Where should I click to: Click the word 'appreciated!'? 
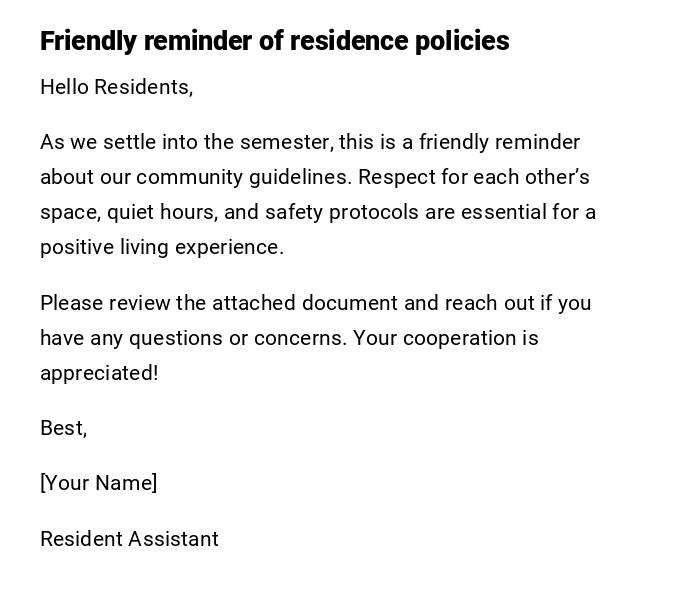click(x=99, y=373)
